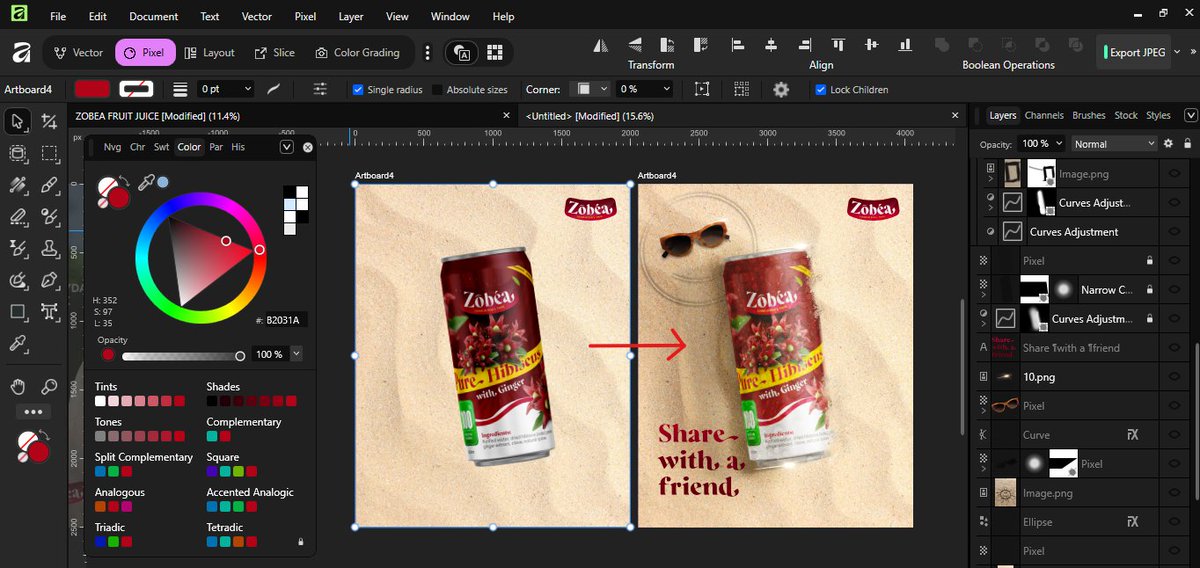Switch to the Channels tab
This screenshot has height=568, width=1200.
pos(1044,115)
